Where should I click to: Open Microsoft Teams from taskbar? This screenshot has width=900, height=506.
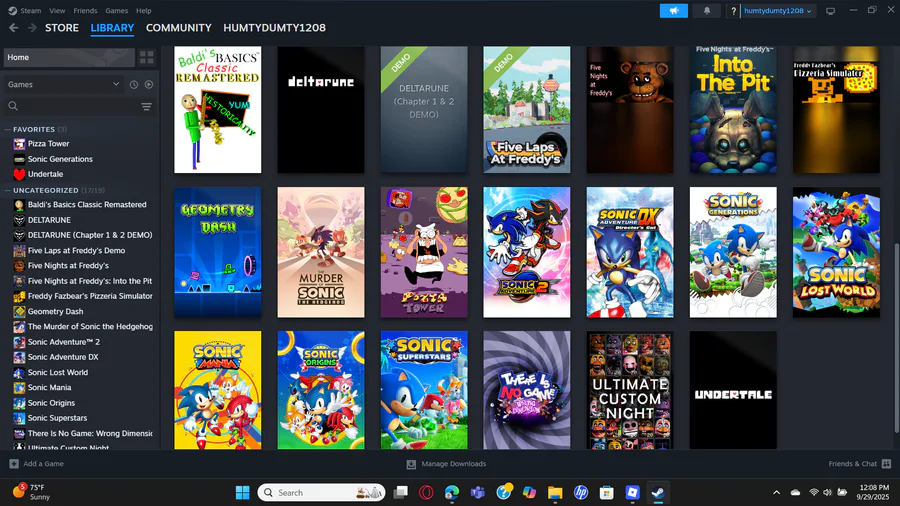coord(478,492)
